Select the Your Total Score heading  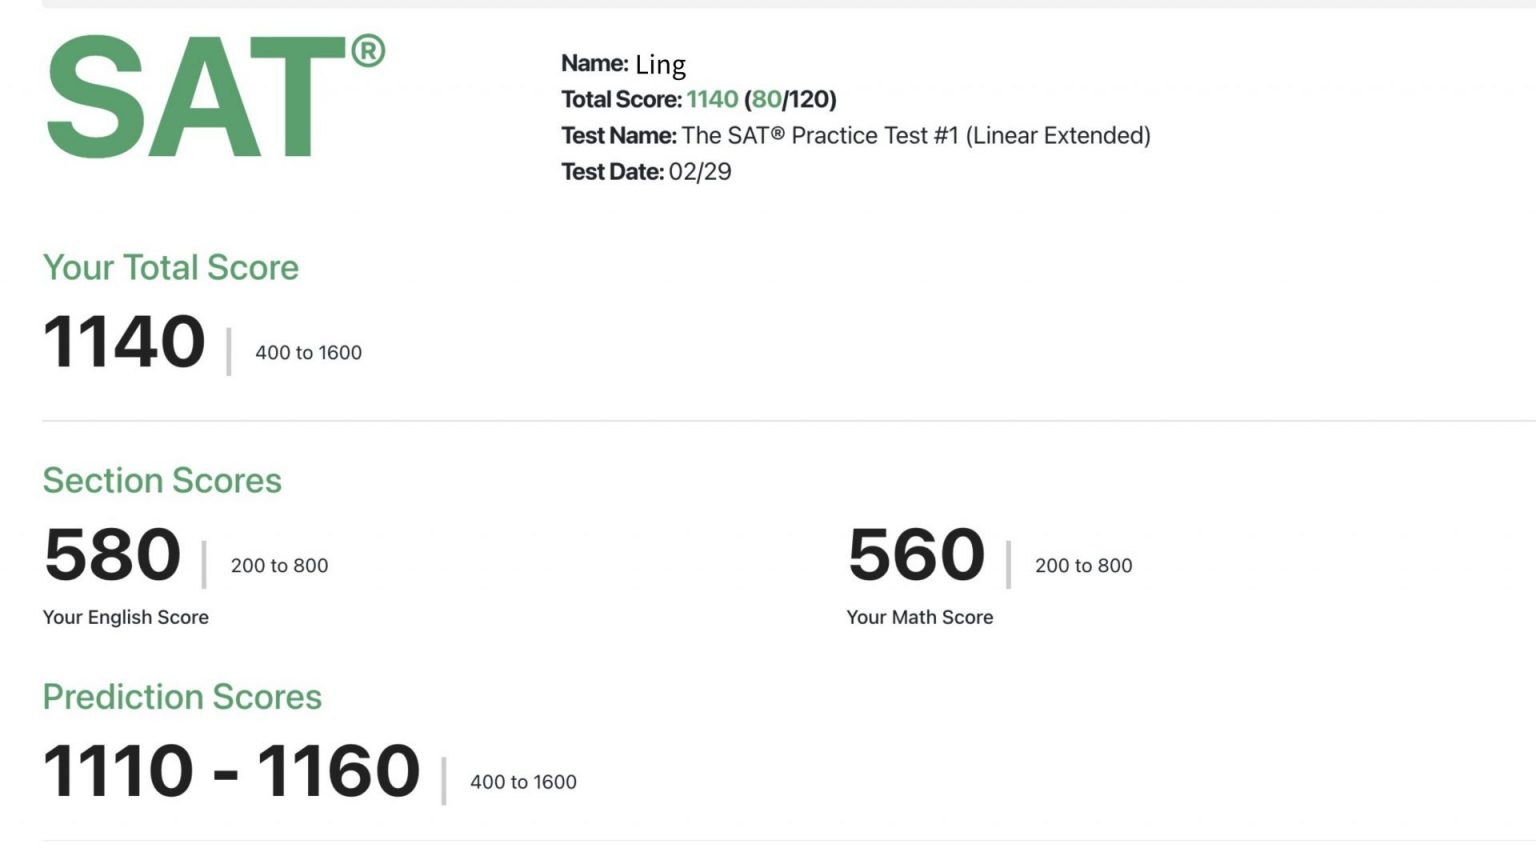pos(171,268)
